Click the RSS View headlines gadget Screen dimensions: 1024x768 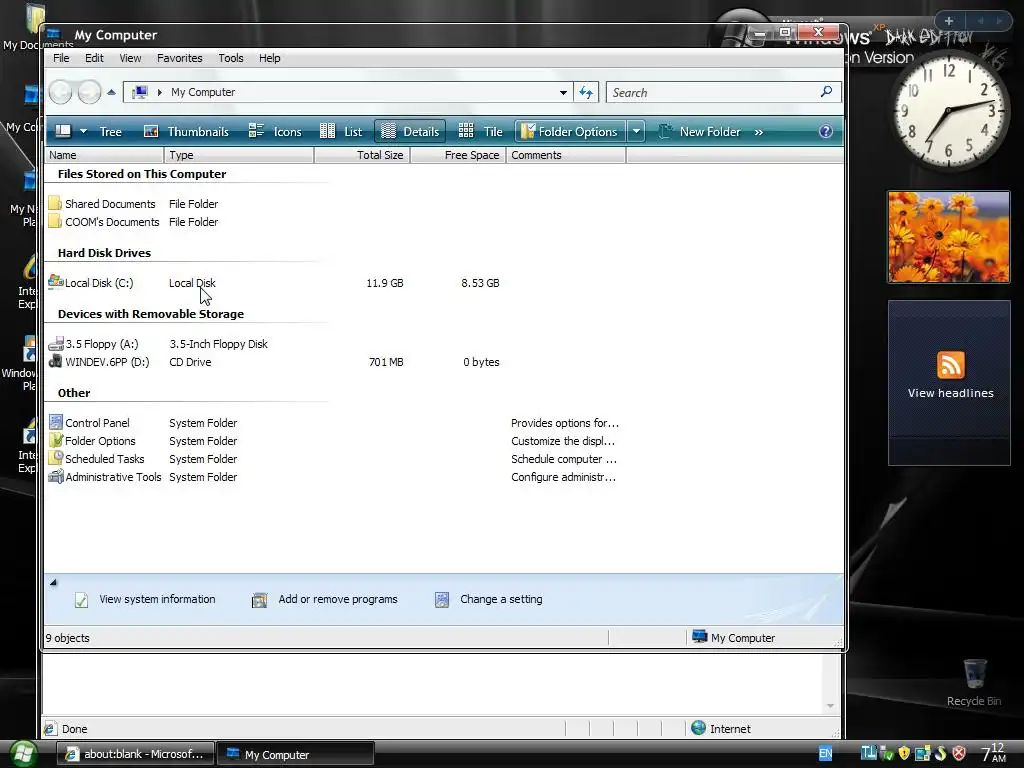(x=950, y=383)
